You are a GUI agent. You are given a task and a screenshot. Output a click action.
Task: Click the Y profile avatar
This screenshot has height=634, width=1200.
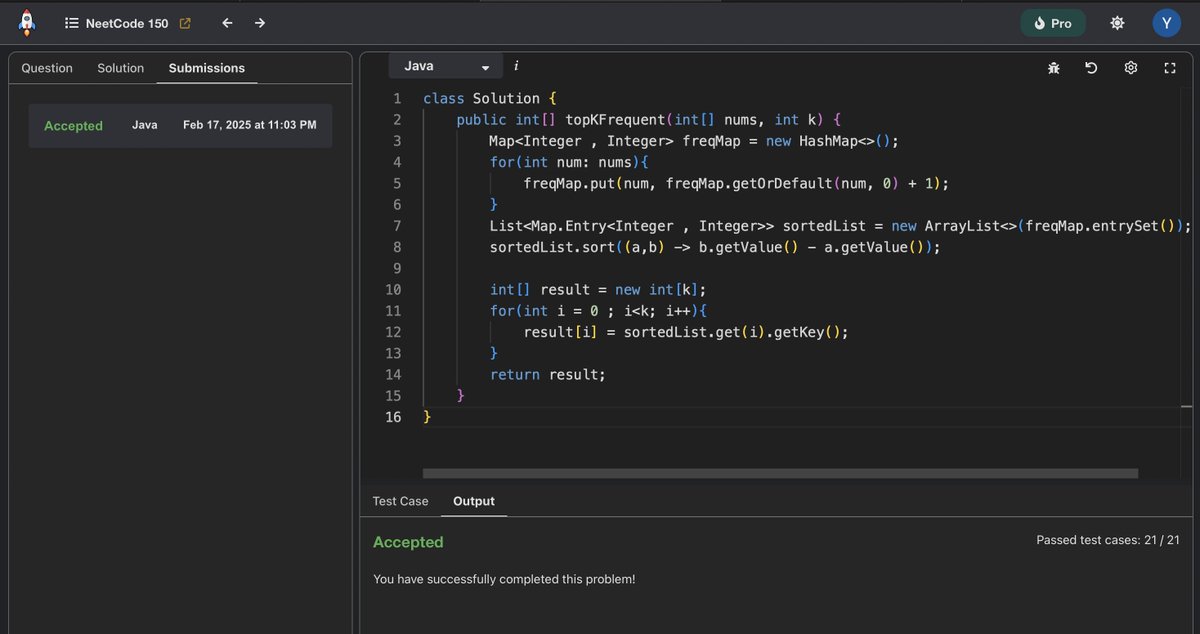(x=1166, y=22)
